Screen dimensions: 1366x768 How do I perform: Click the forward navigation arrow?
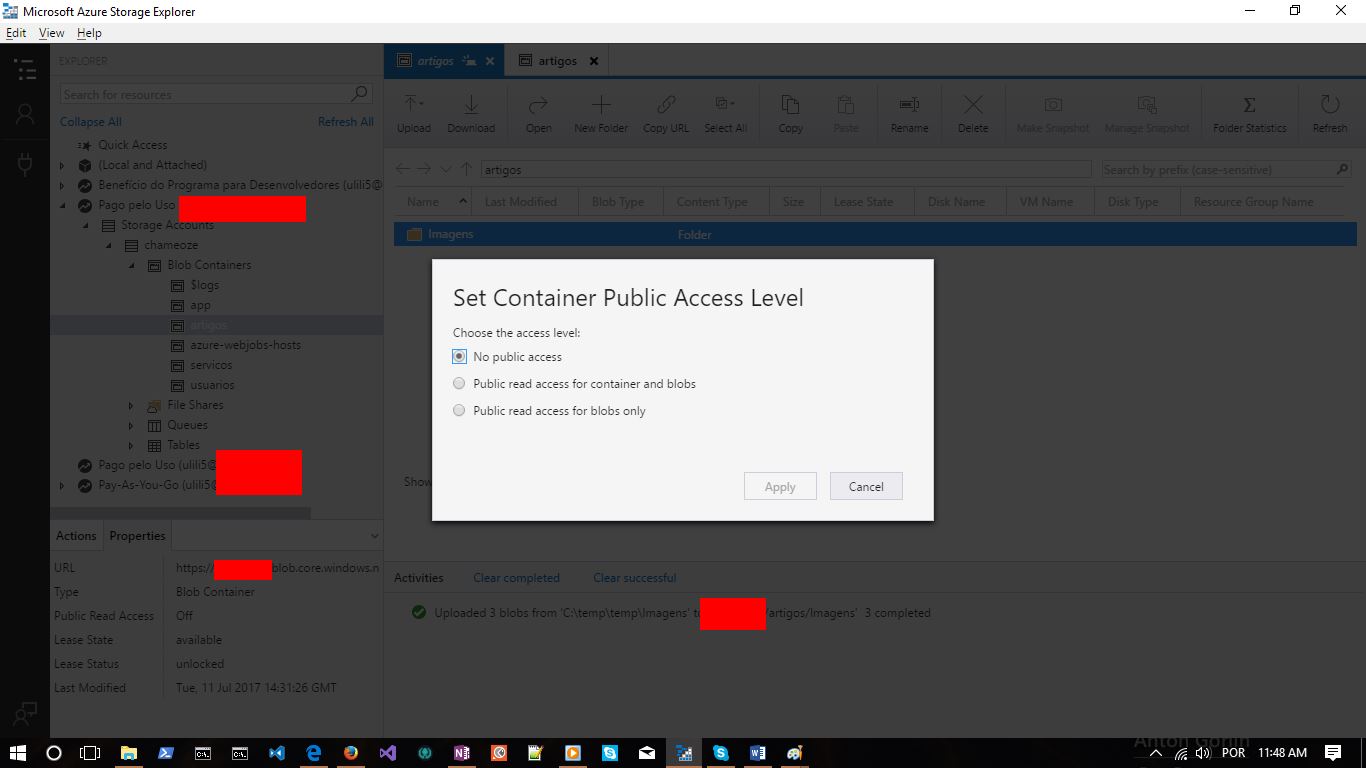point(424,170)
